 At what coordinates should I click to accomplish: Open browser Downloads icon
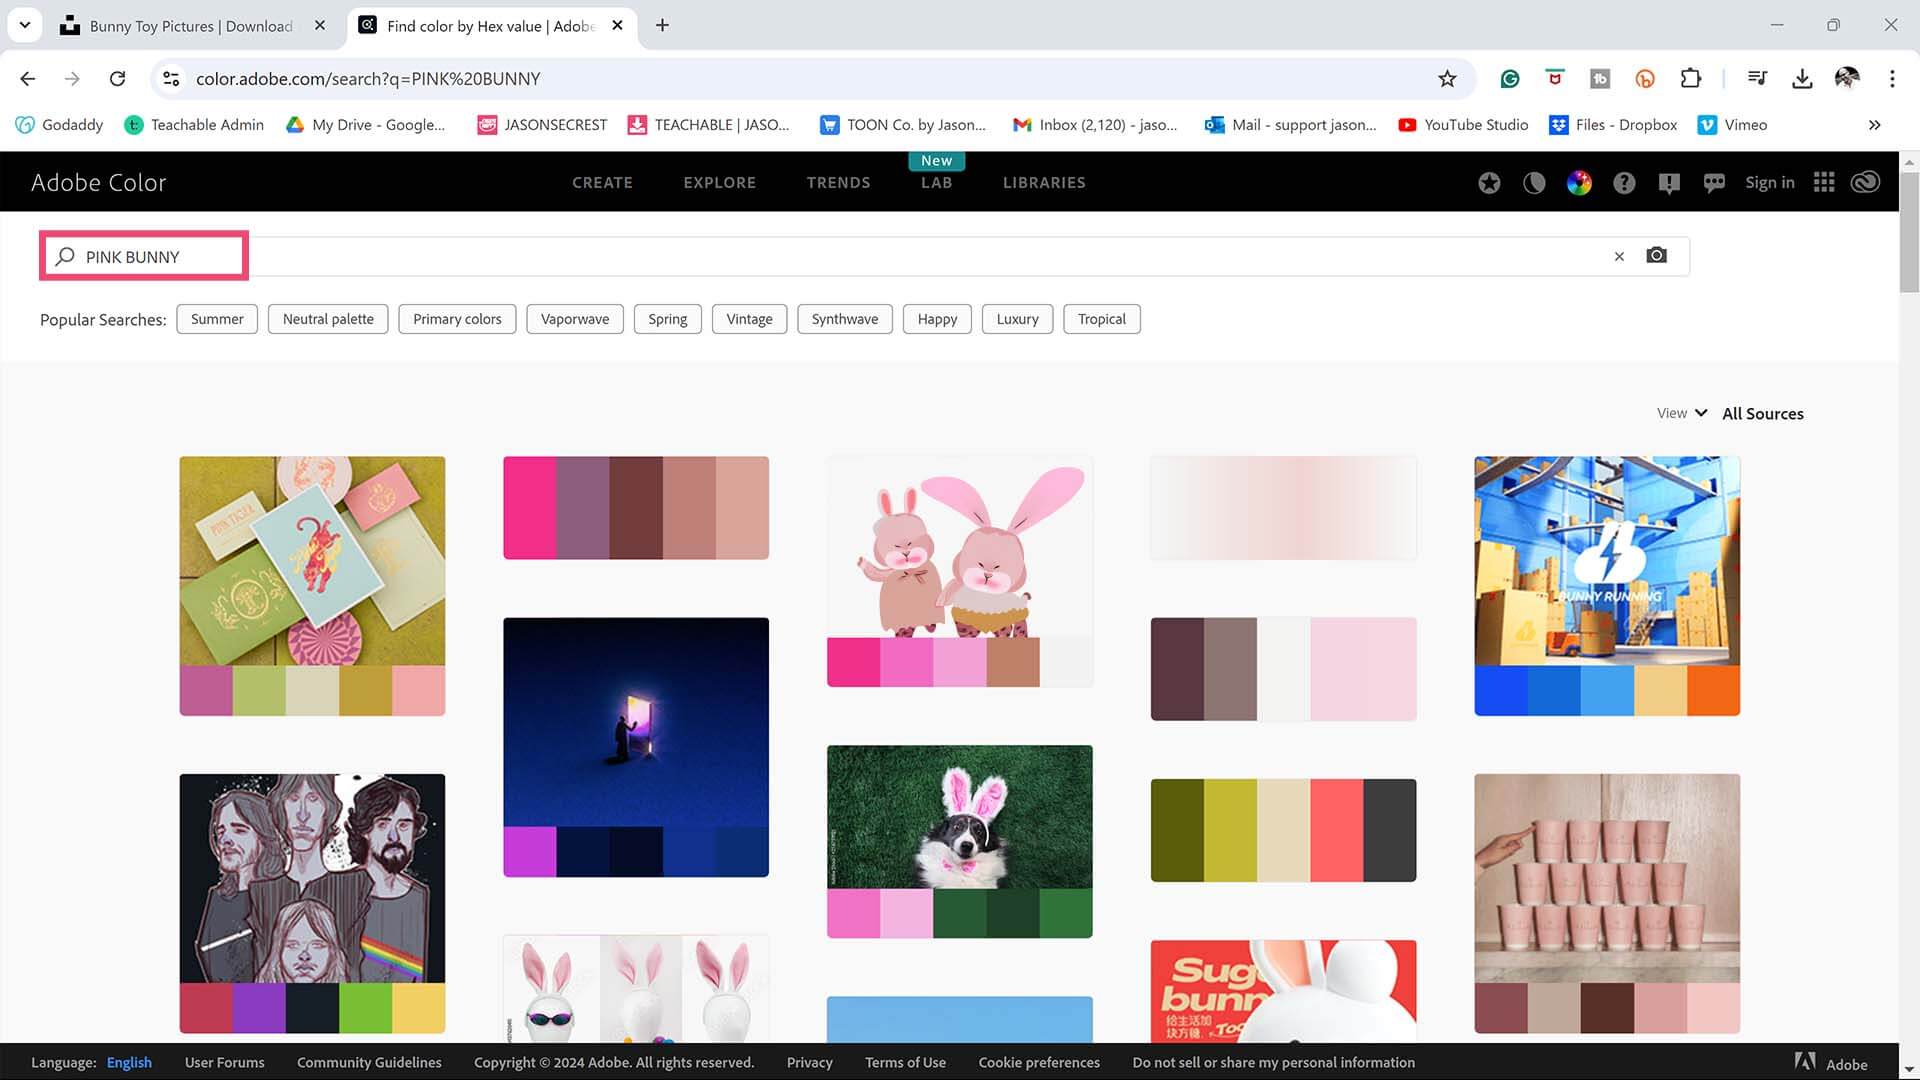(x=1802, y=79)
